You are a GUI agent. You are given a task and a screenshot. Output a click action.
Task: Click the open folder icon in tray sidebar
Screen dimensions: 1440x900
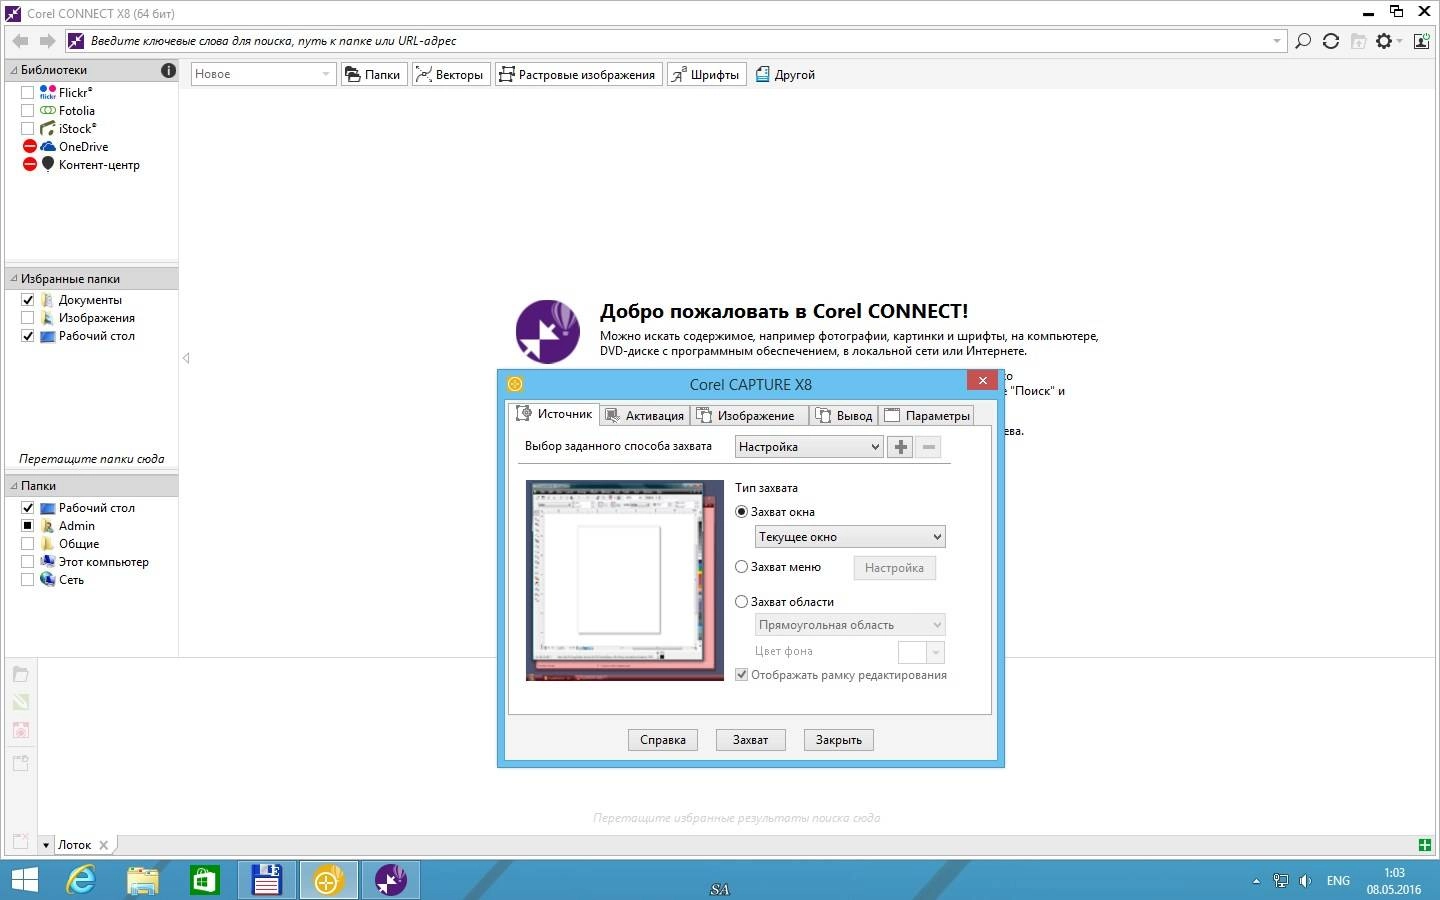20,674
